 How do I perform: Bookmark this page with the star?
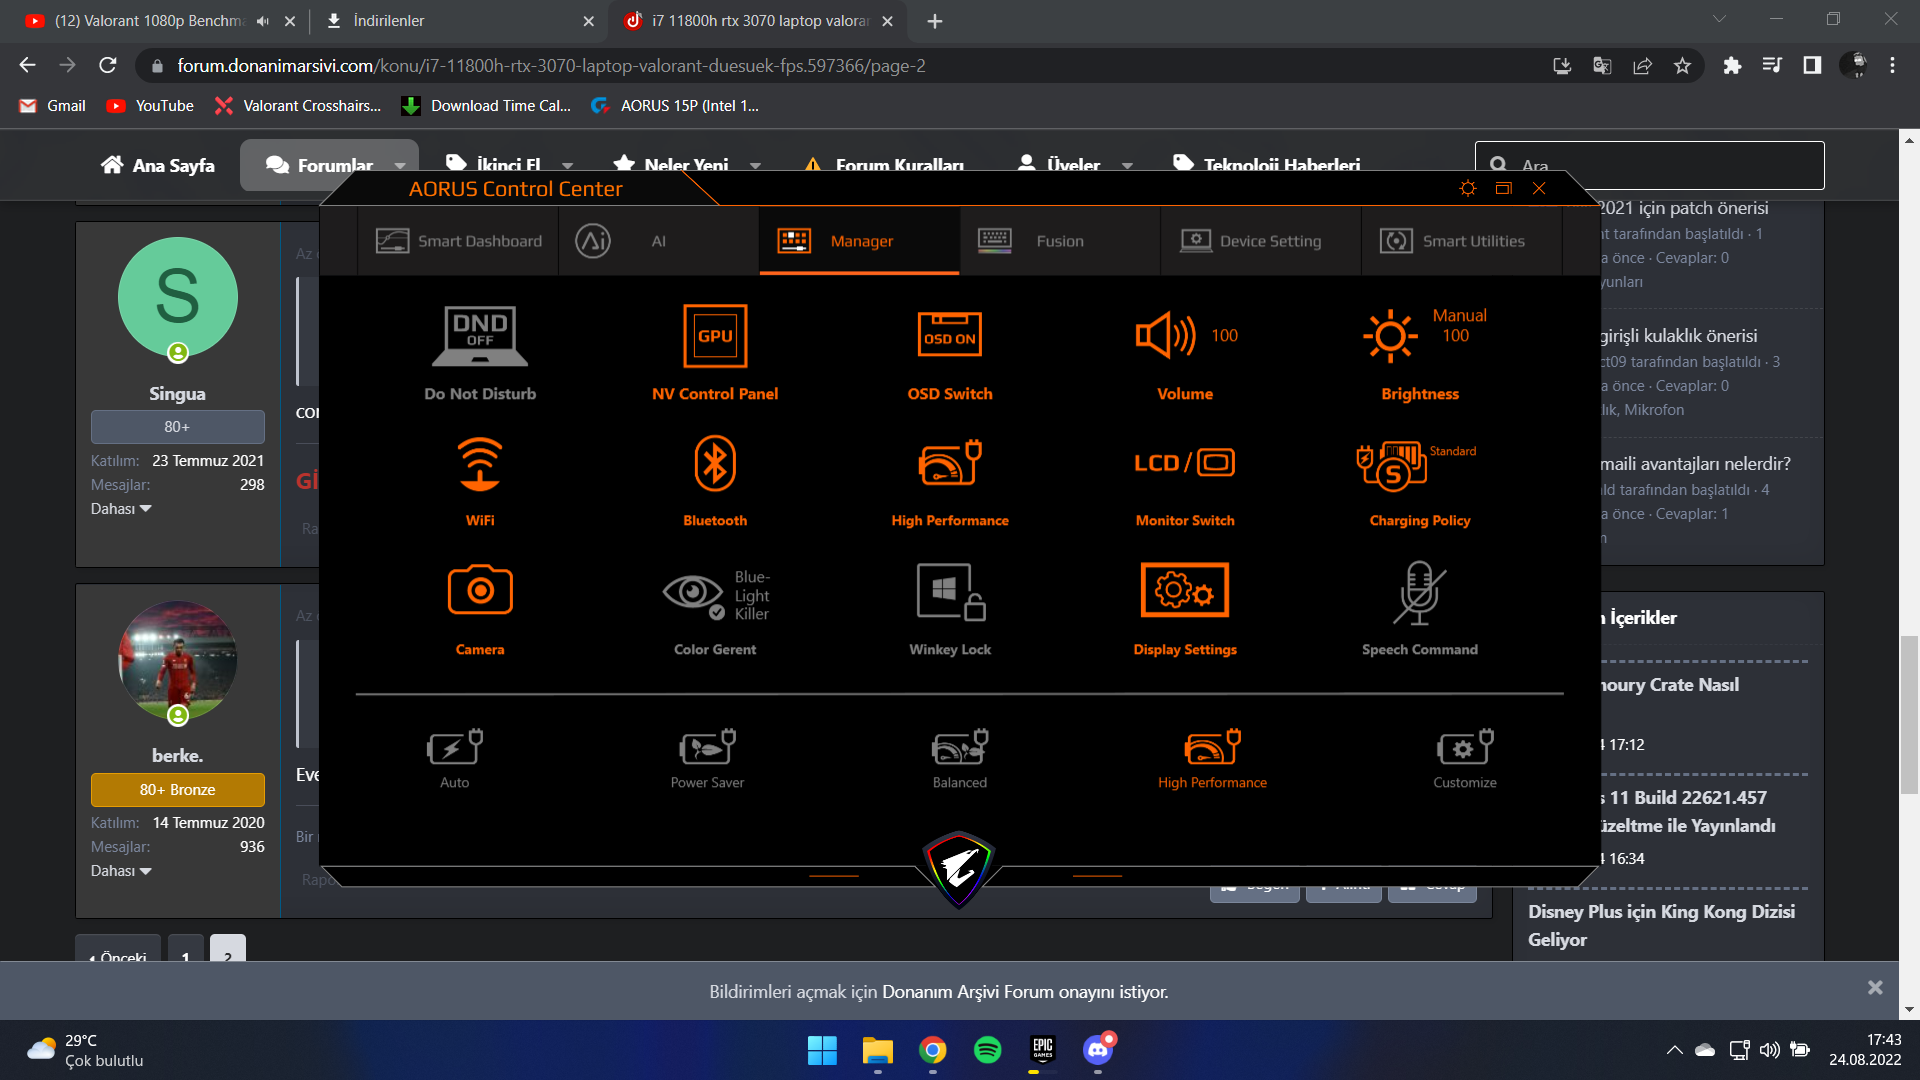(x=1682, y=66)
